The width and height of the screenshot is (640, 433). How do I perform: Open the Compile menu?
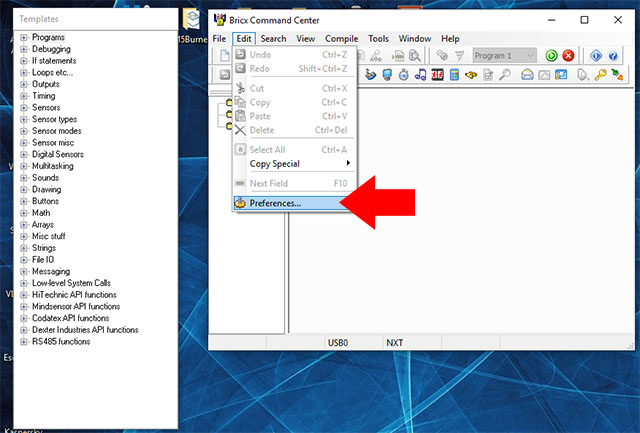click(341, 38)
